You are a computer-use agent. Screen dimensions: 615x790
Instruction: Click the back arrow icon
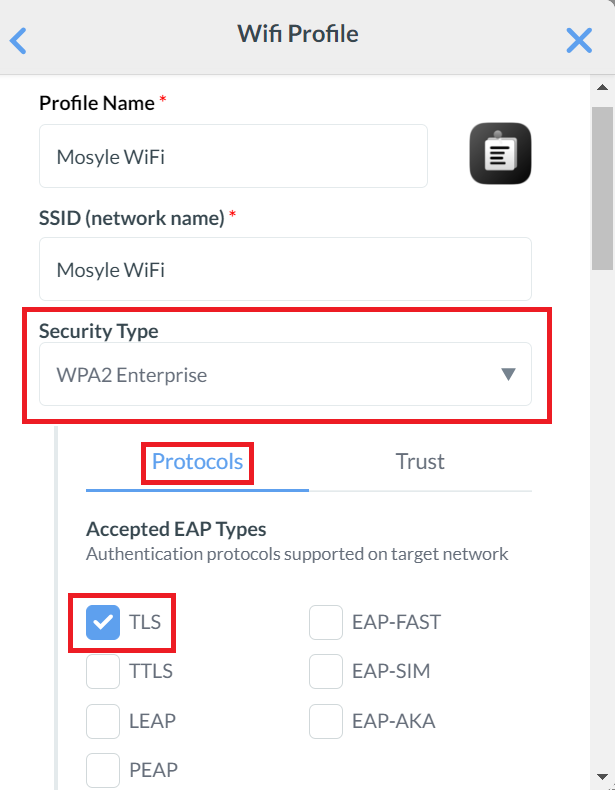click(18, 40)
